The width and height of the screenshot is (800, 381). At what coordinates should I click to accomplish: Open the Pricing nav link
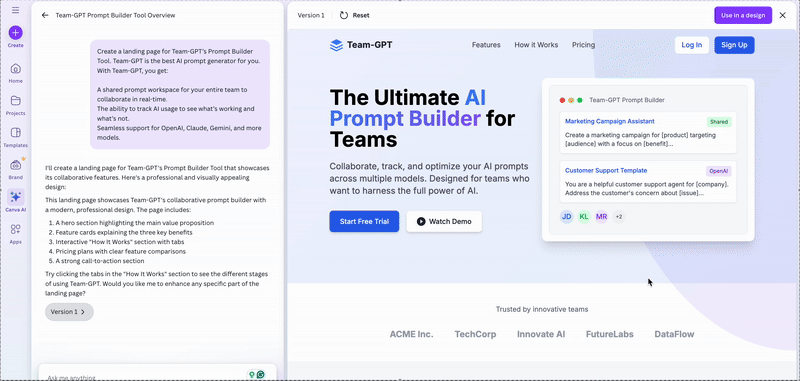click(x=583, y=45)
